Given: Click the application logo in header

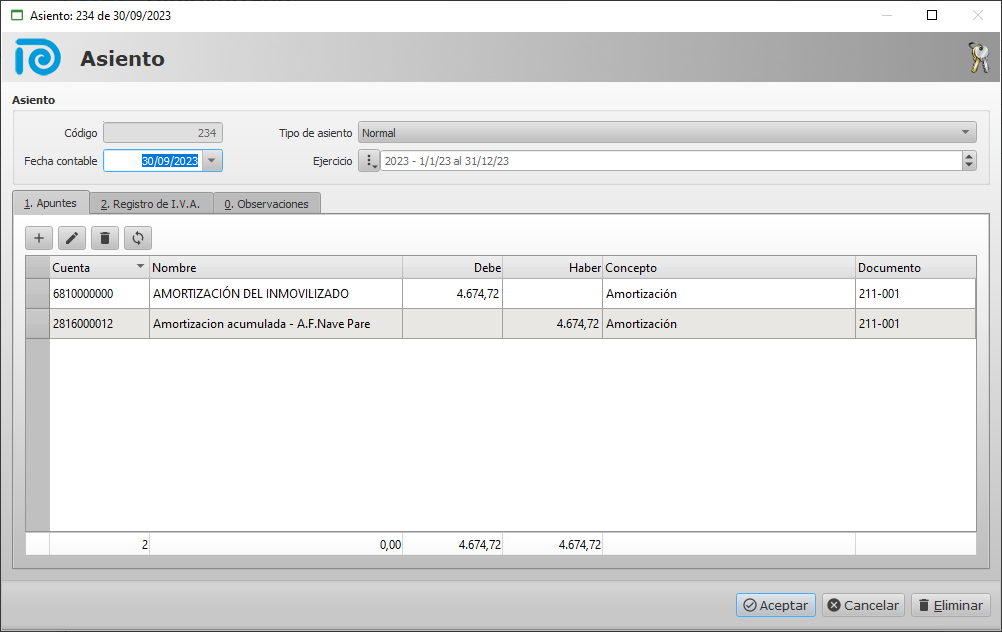Looking at the screenshot, I should [x=38, y=58].
